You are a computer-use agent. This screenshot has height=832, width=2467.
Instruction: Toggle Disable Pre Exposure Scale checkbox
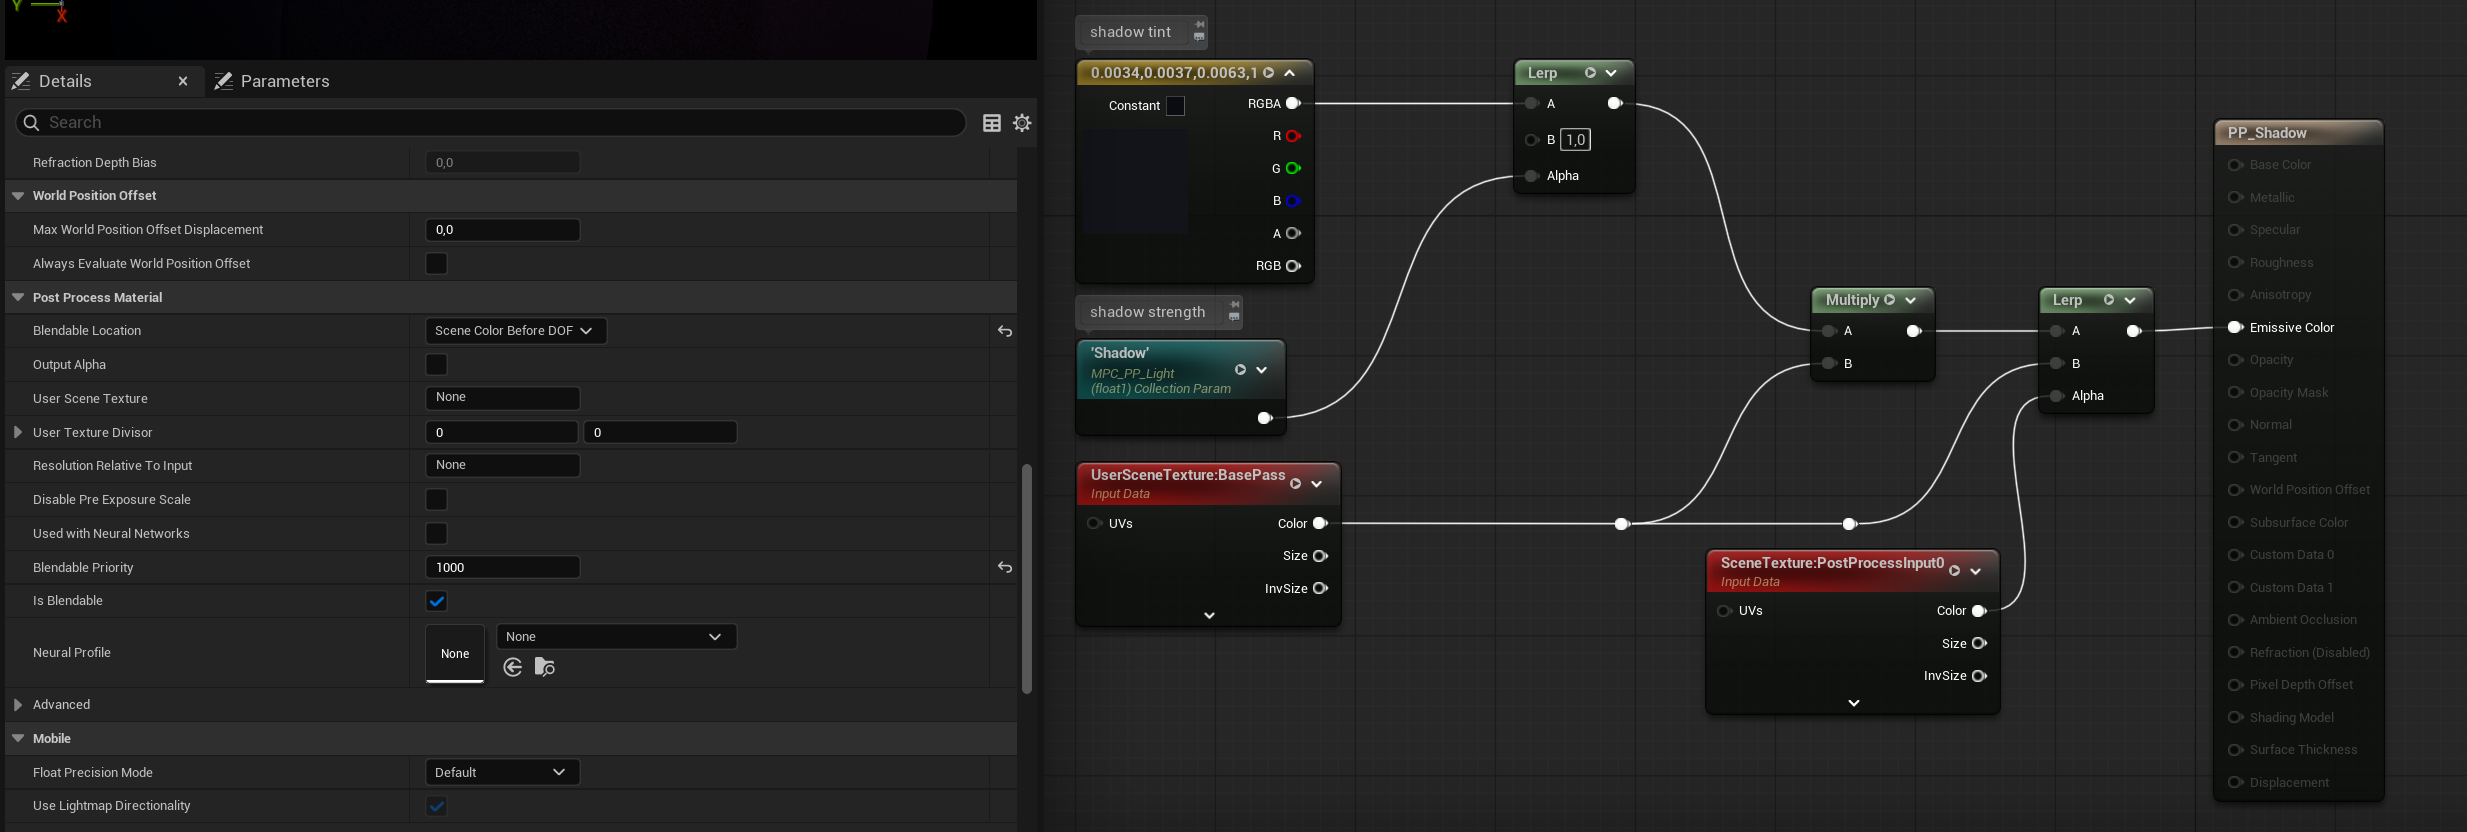pos(436,500)
